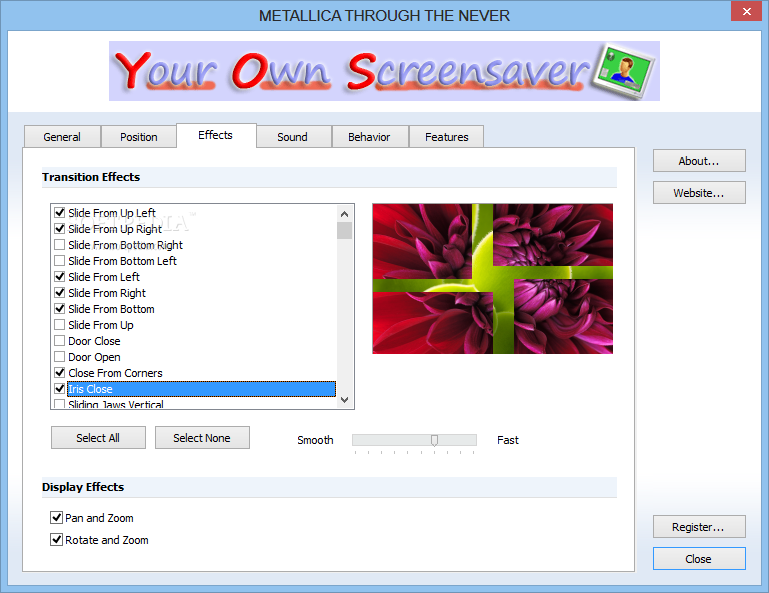The image size is (769, 593).
Task: Select the Slide From Up item text
Action: (101, 325)
